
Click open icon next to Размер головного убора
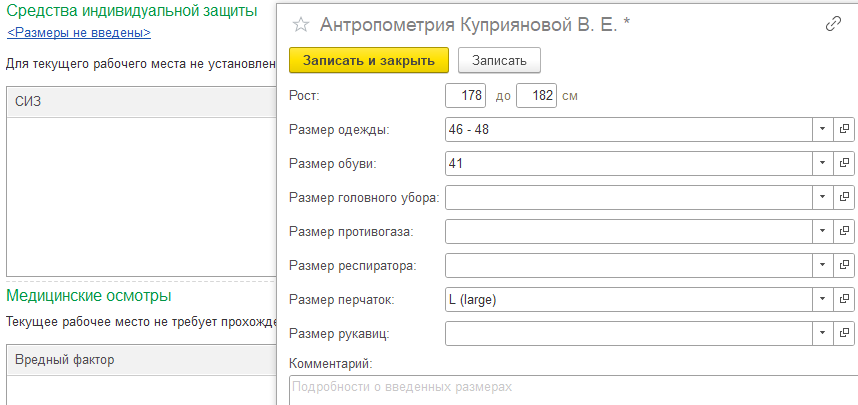pos(844,197)
